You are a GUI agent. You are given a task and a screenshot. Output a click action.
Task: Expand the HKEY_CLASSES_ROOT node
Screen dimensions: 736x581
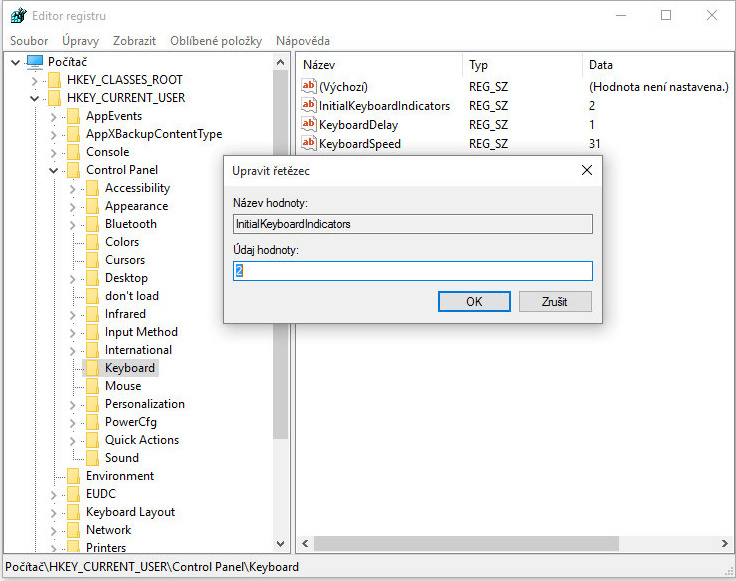[x=34, y=81]
